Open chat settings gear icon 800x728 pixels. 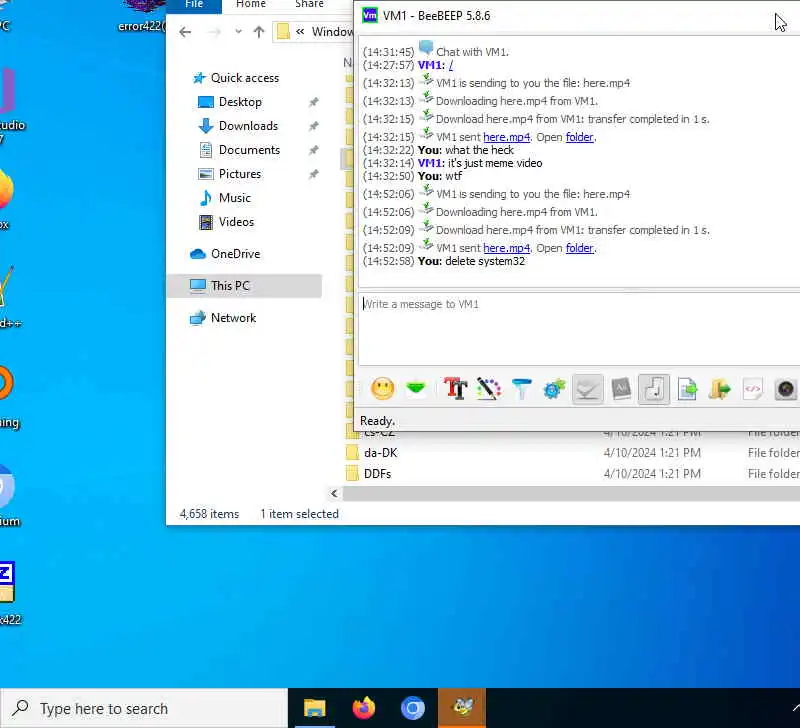coord(554,389)
